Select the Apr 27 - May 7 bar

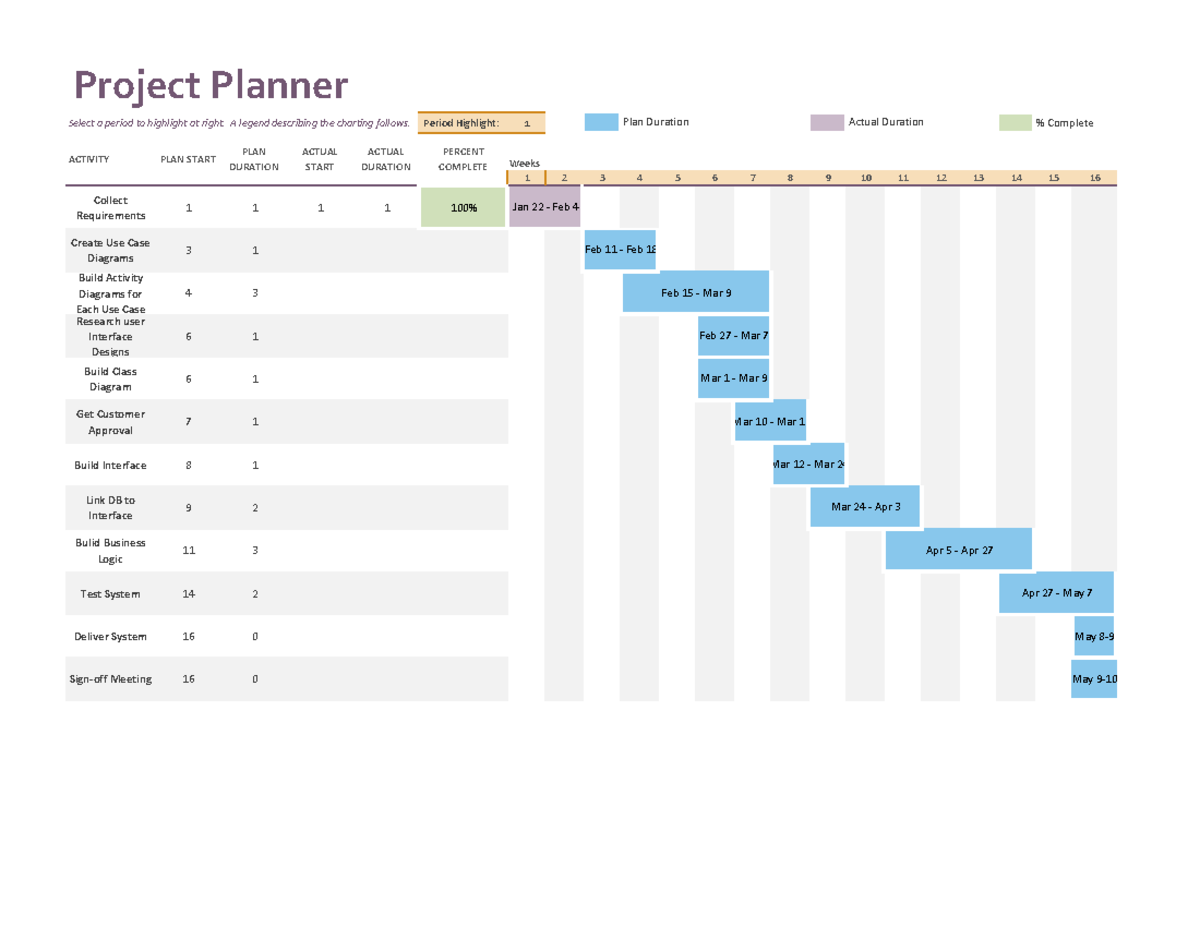pyautogui.click(x=1056, y=593)
